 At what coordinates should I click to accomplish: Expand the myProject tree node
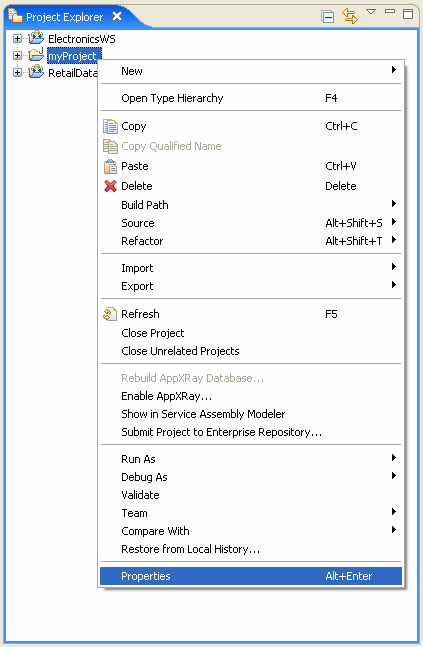(x=17, y=55)
